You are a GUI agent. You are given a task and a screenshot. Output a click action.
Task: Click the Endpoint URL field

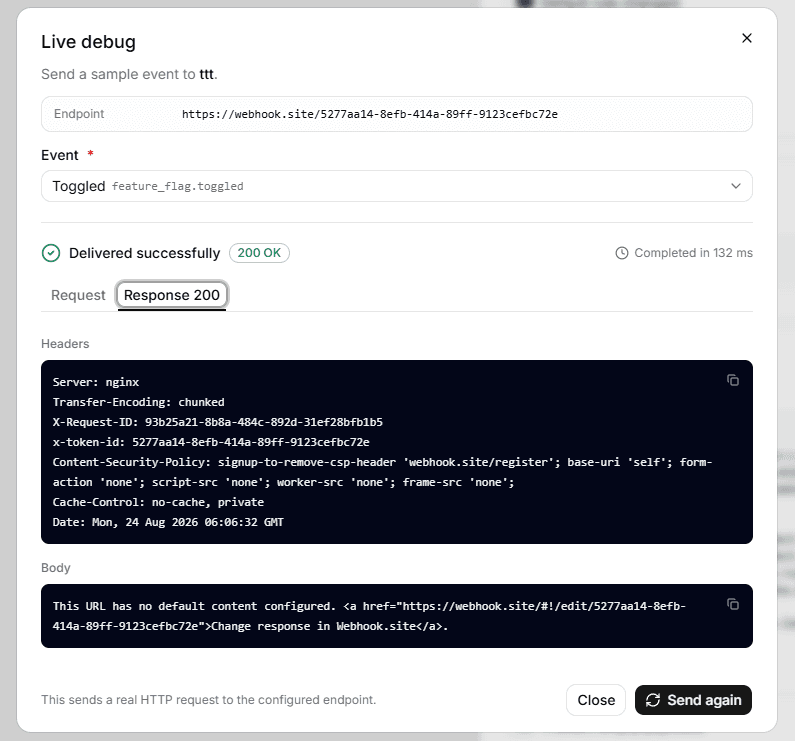pos(396,114)
